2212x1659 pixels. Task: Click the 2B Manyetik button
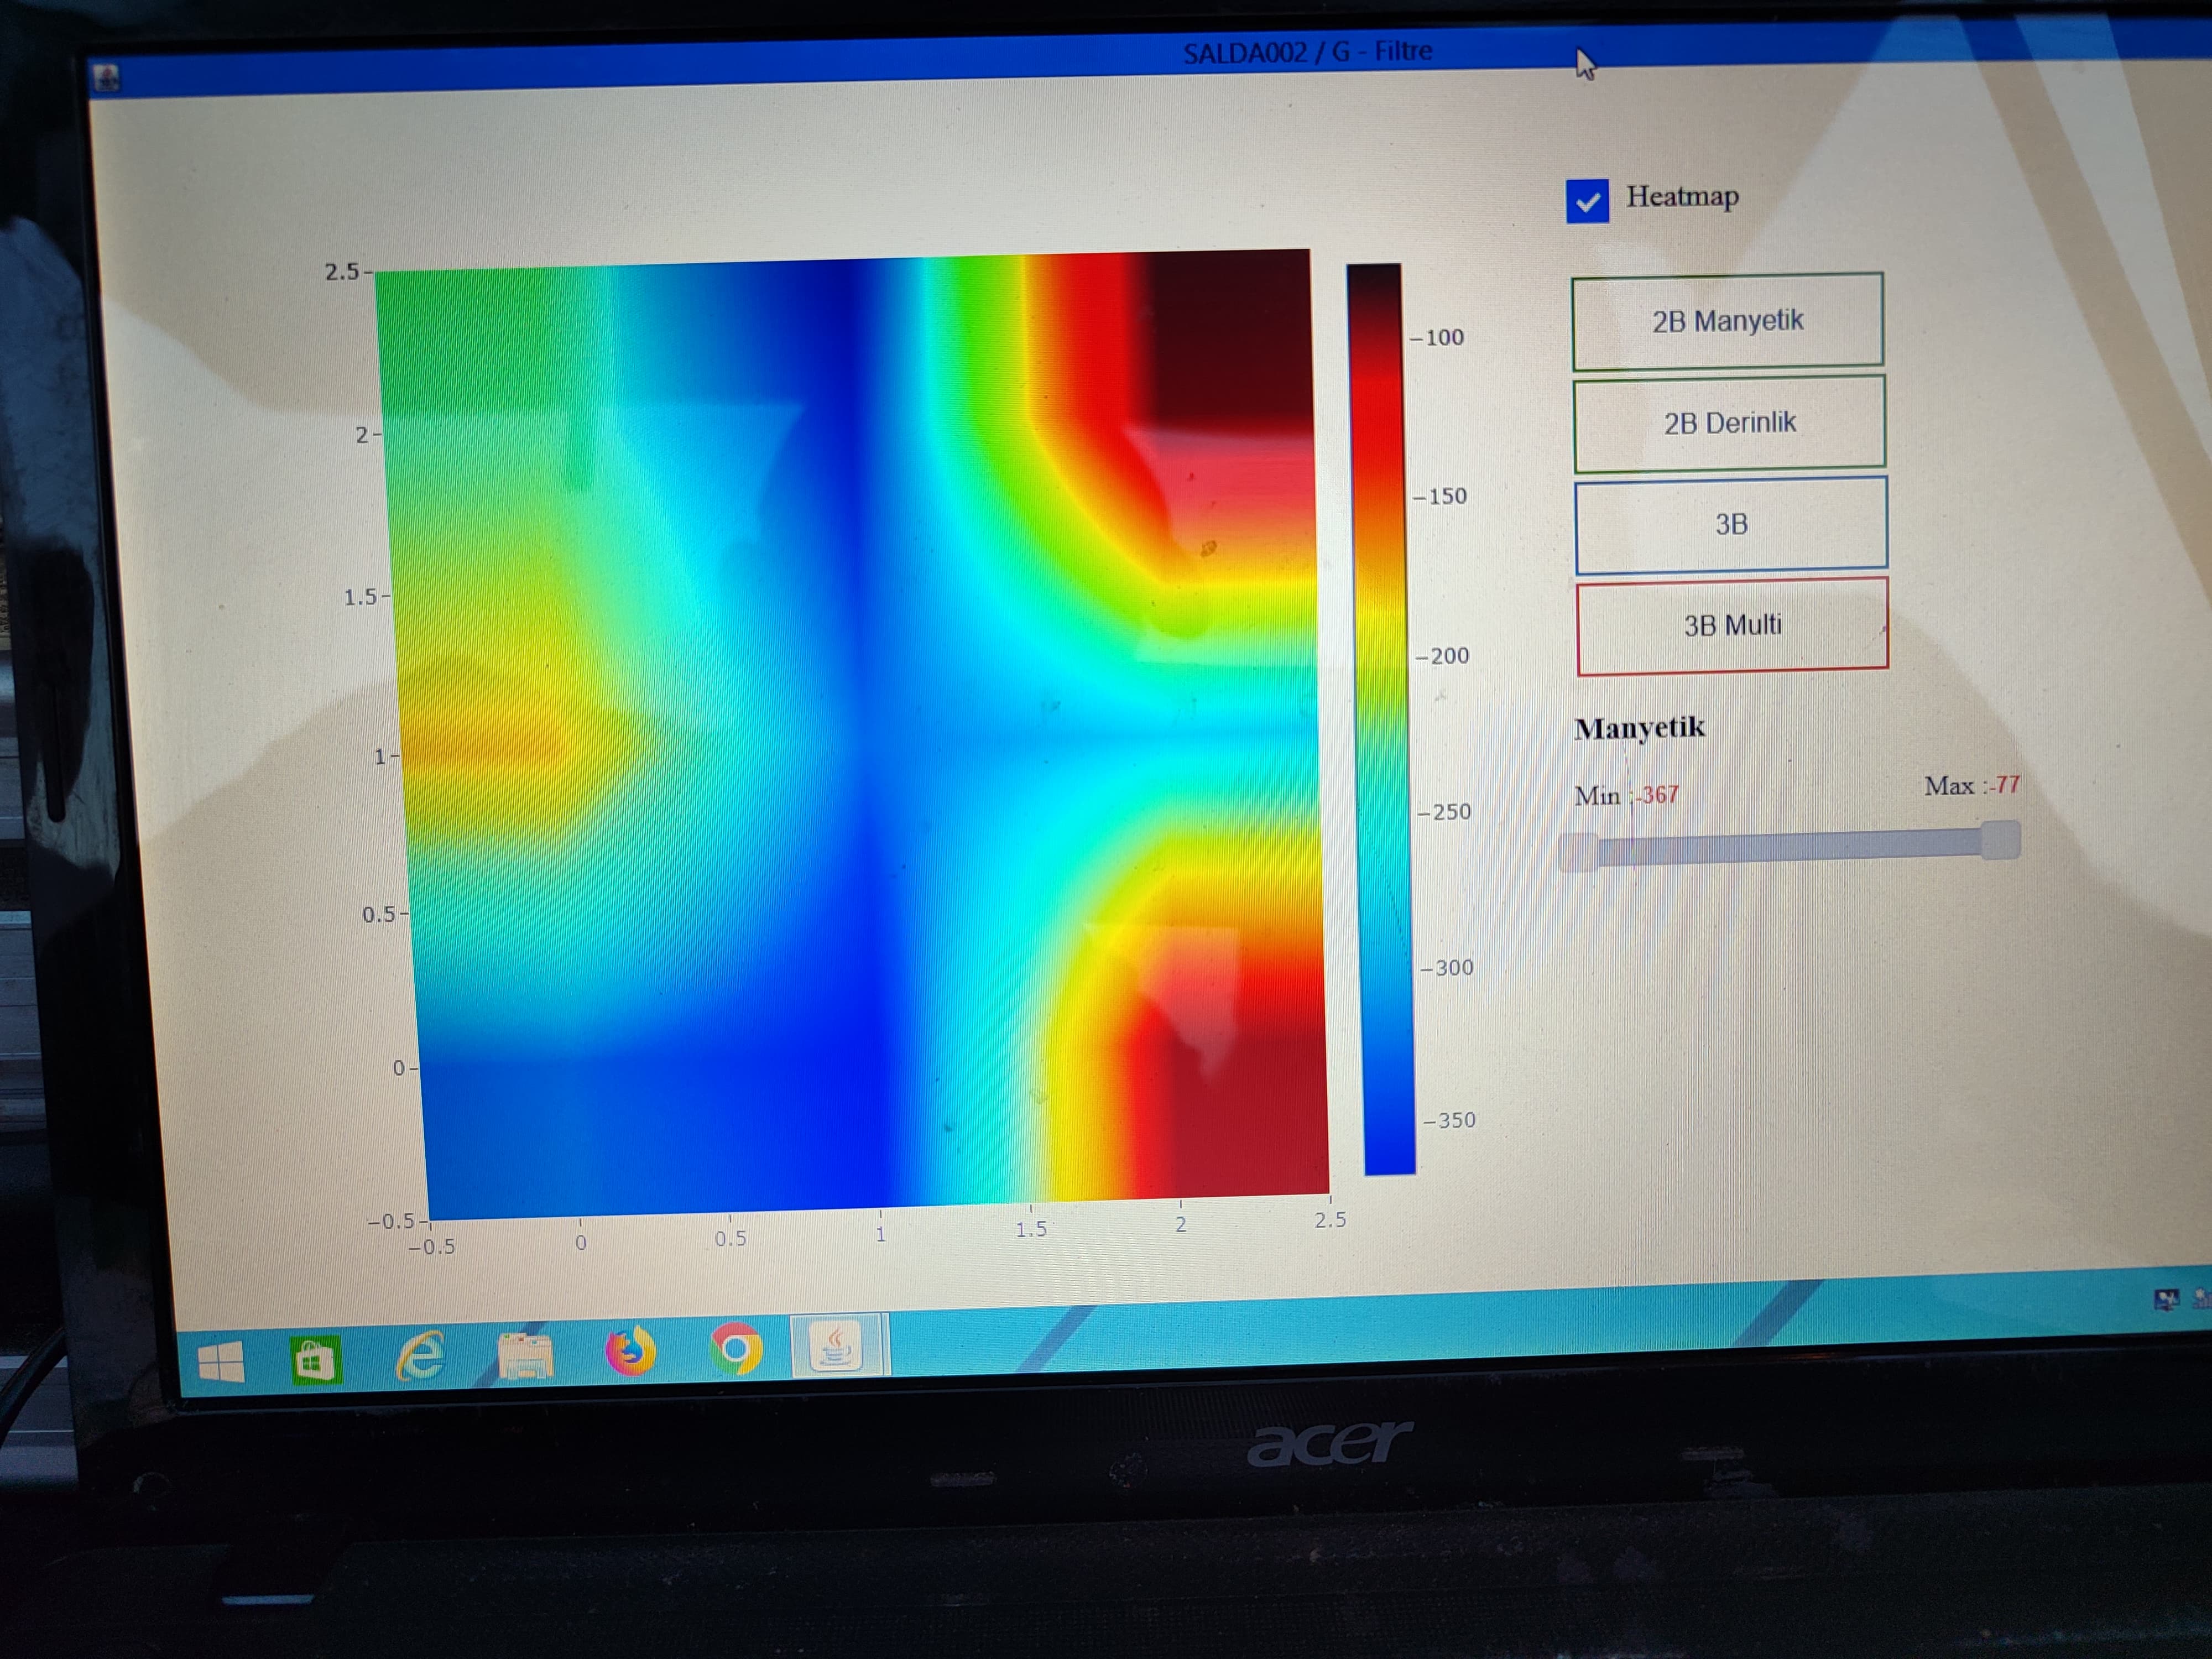click(1727, 321)
